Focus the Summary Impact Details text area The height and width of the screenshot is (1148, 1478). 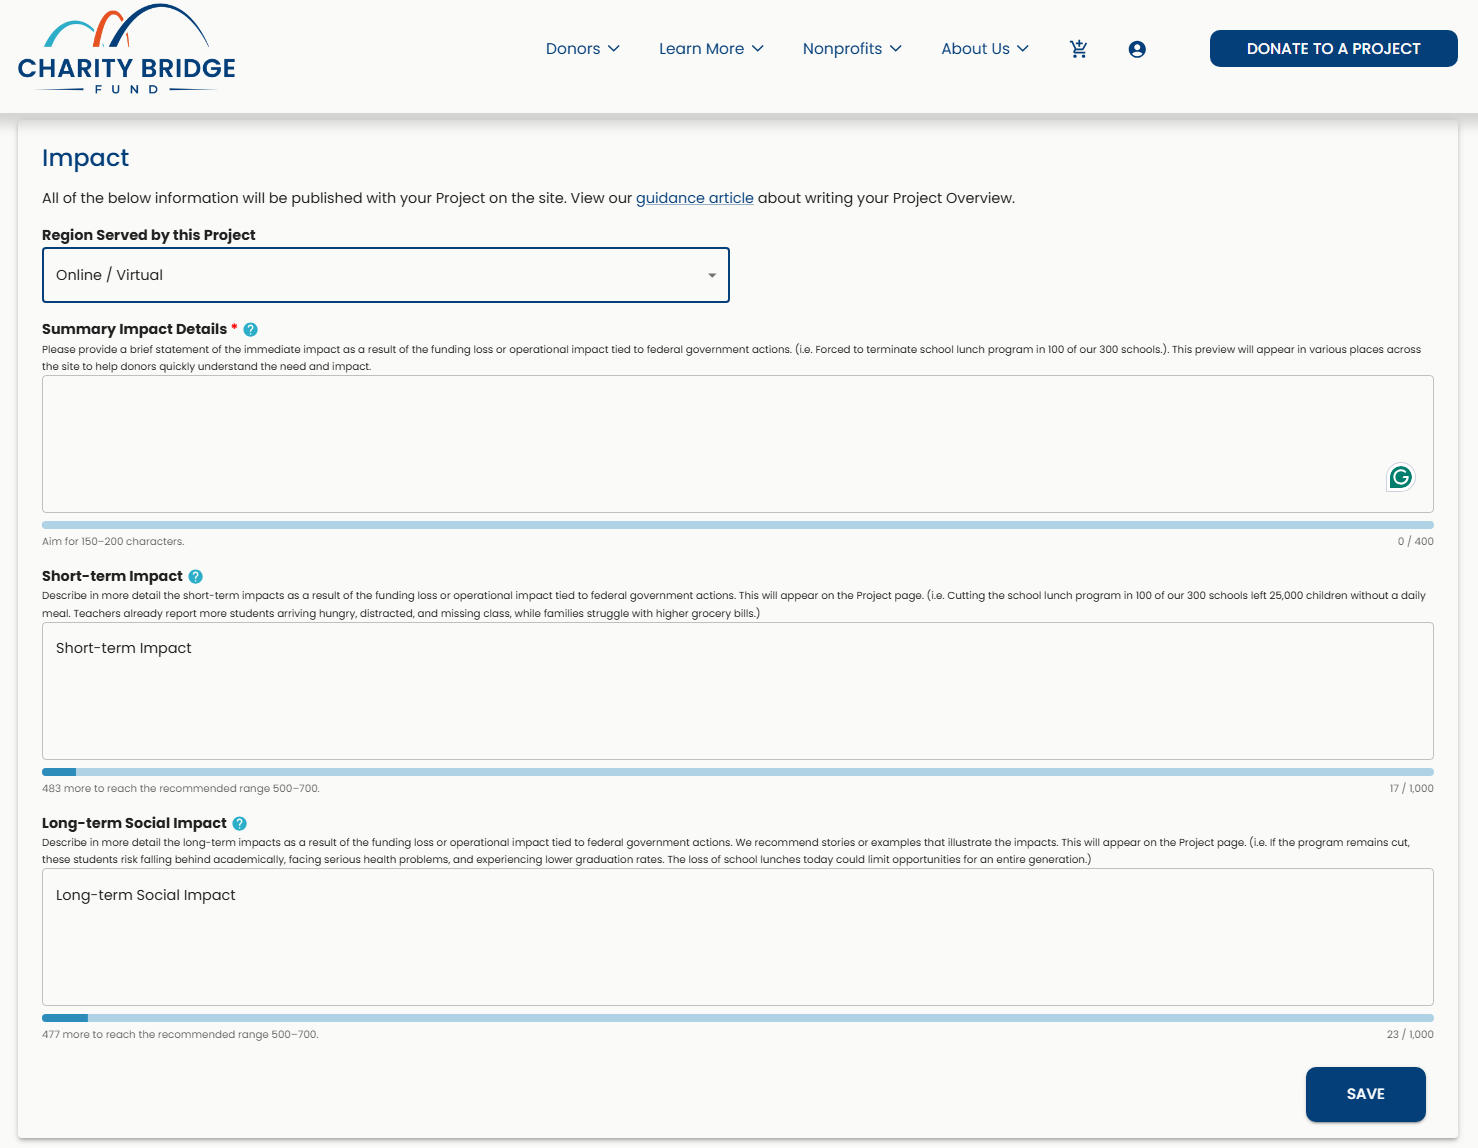(x=738, y=444)
